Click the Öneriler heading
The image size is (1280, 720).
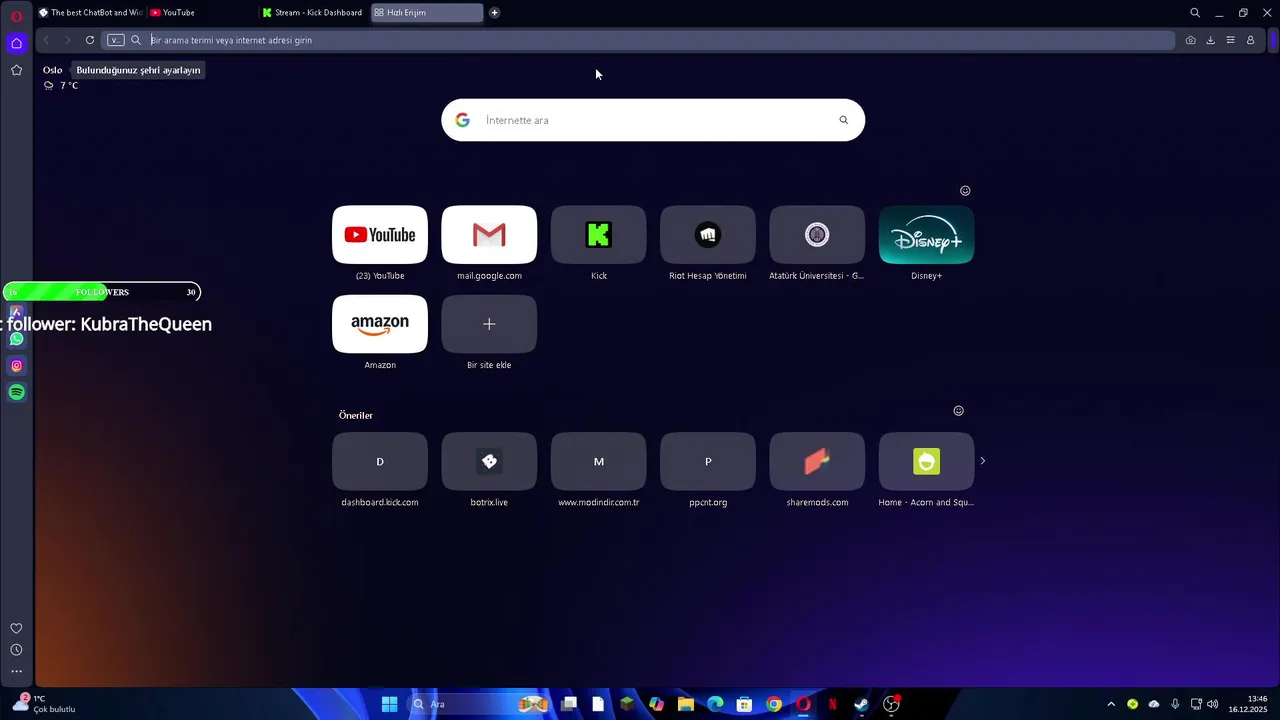pos(356,415)
